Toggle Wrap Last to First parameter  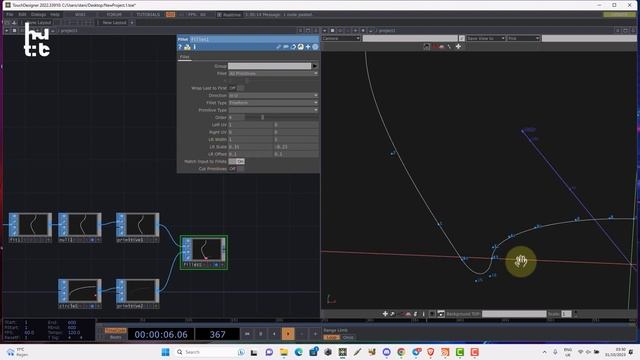(236, 88)
